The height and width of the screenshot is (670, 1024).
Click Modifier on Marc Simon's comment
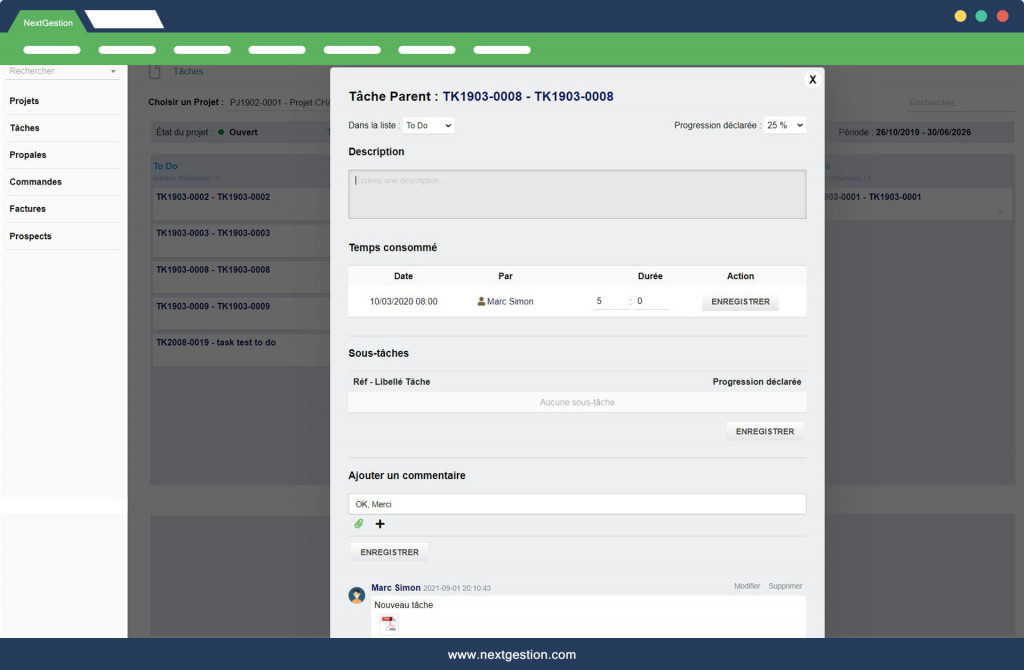pos(747,586)
